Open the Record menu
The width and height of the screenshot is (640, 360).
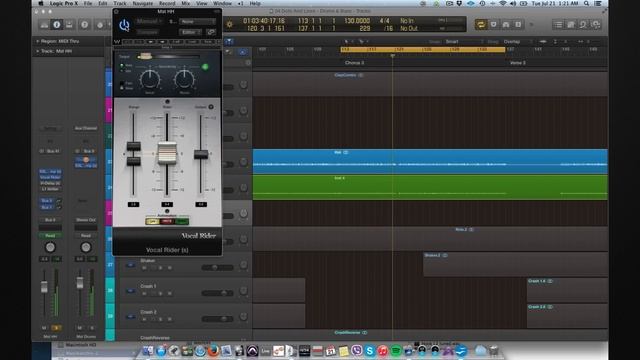point(167,3)
